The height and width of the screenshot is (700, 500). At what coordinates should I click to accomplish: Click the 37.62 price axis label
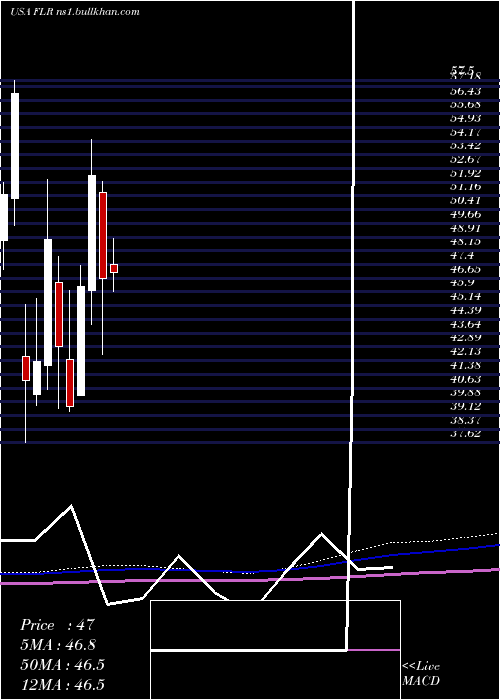pyautogui.click(x=465, y=433)
